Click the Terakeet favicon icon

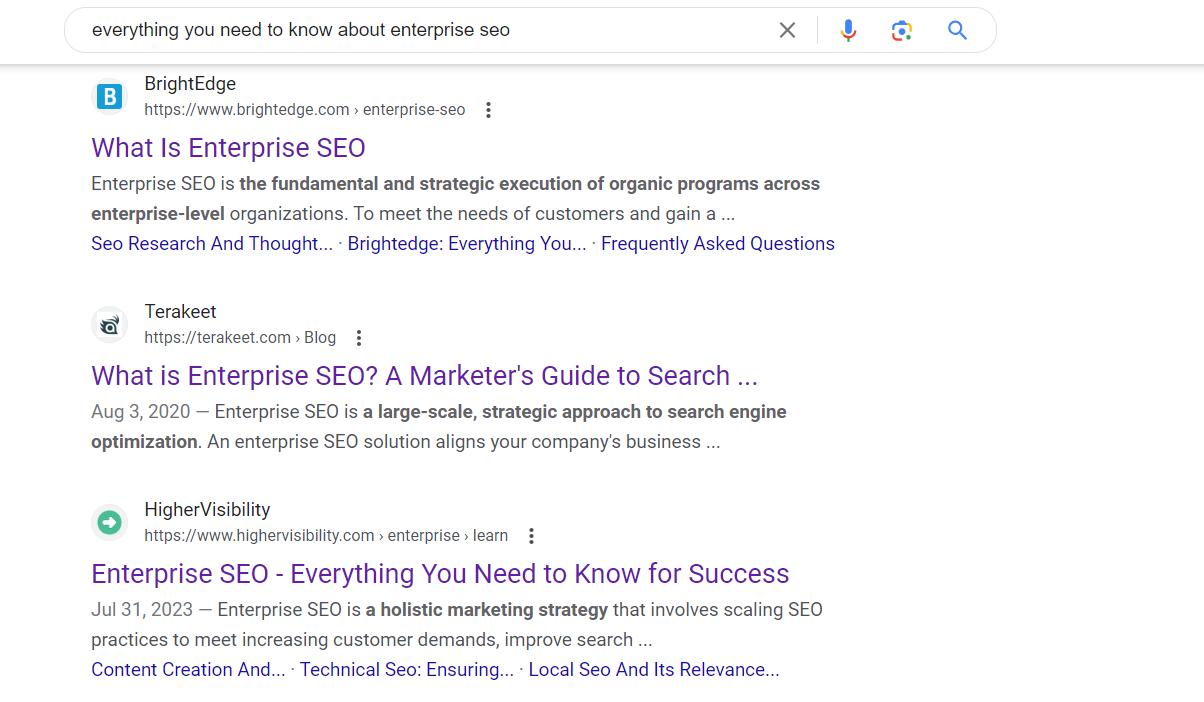tap(110, 325)
